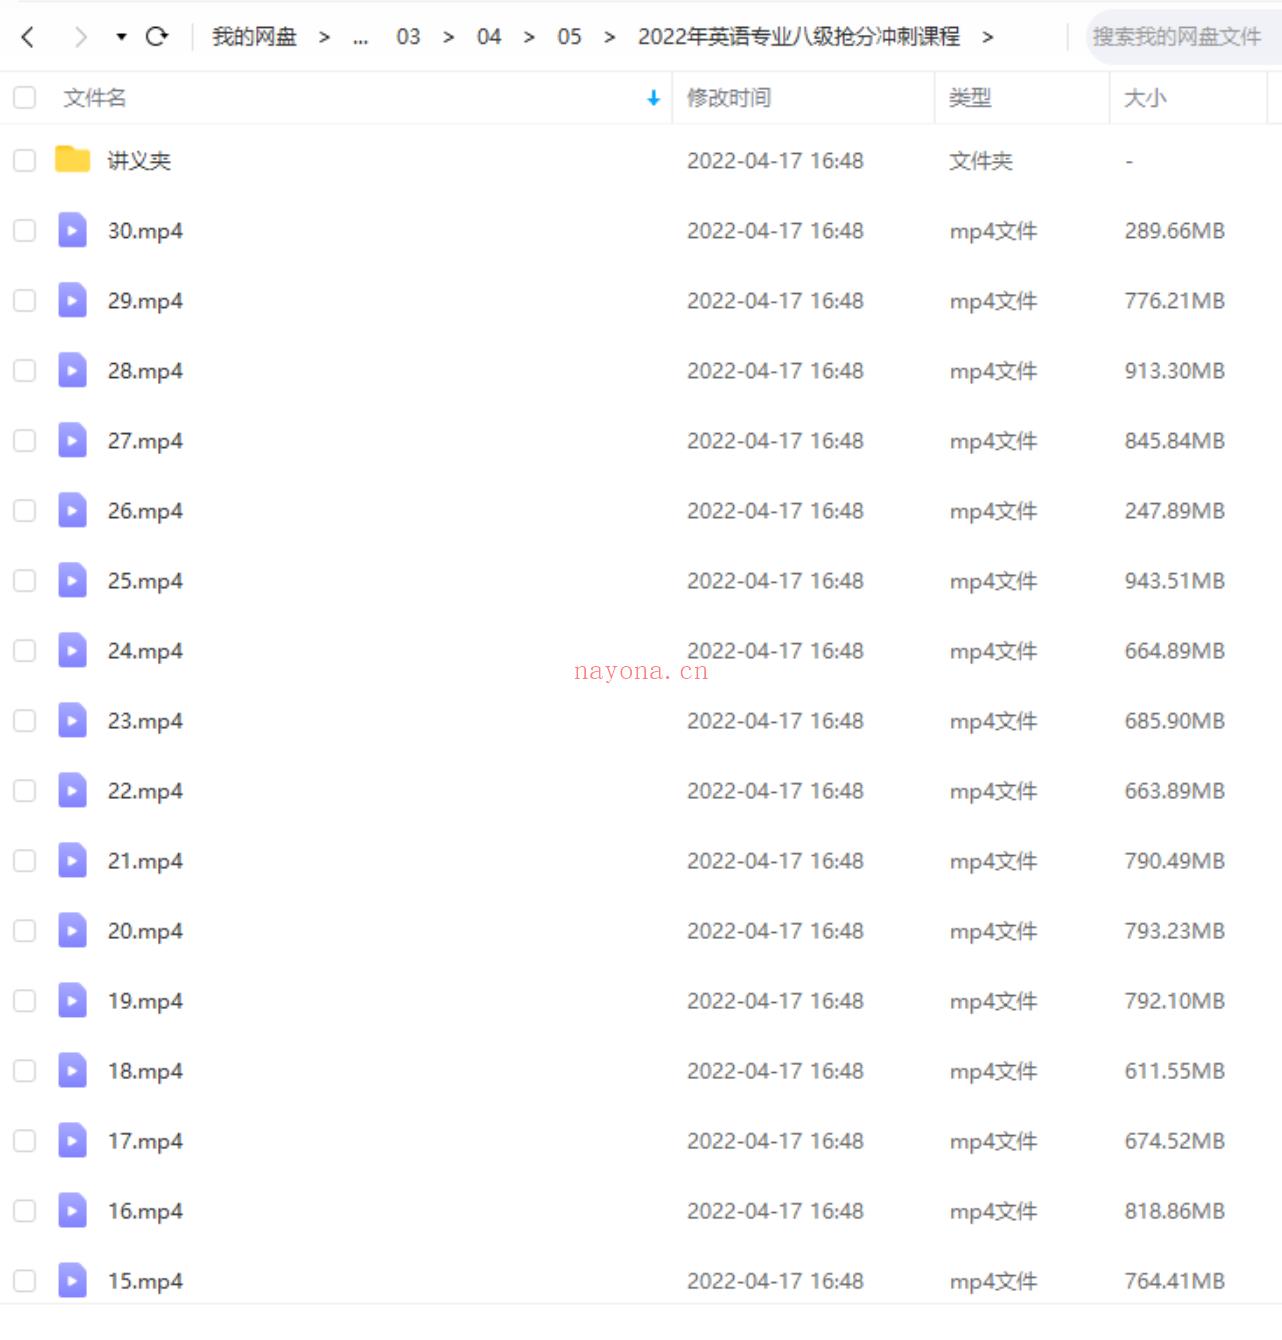Image resolution: width=1282 pixels, height=1340 pixels.
Task: Click the size value 943.51MB
Action: click(x=1174, y=581)
